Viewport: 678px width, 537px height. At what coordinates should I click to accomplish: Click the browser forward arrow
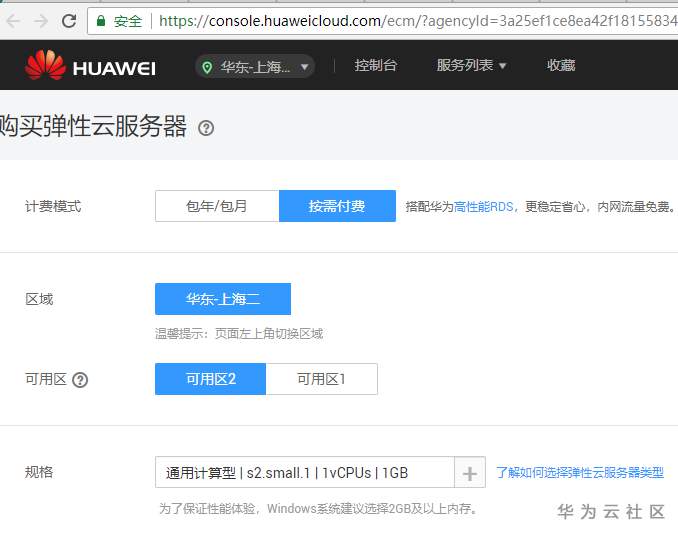[x=41, y=21]
